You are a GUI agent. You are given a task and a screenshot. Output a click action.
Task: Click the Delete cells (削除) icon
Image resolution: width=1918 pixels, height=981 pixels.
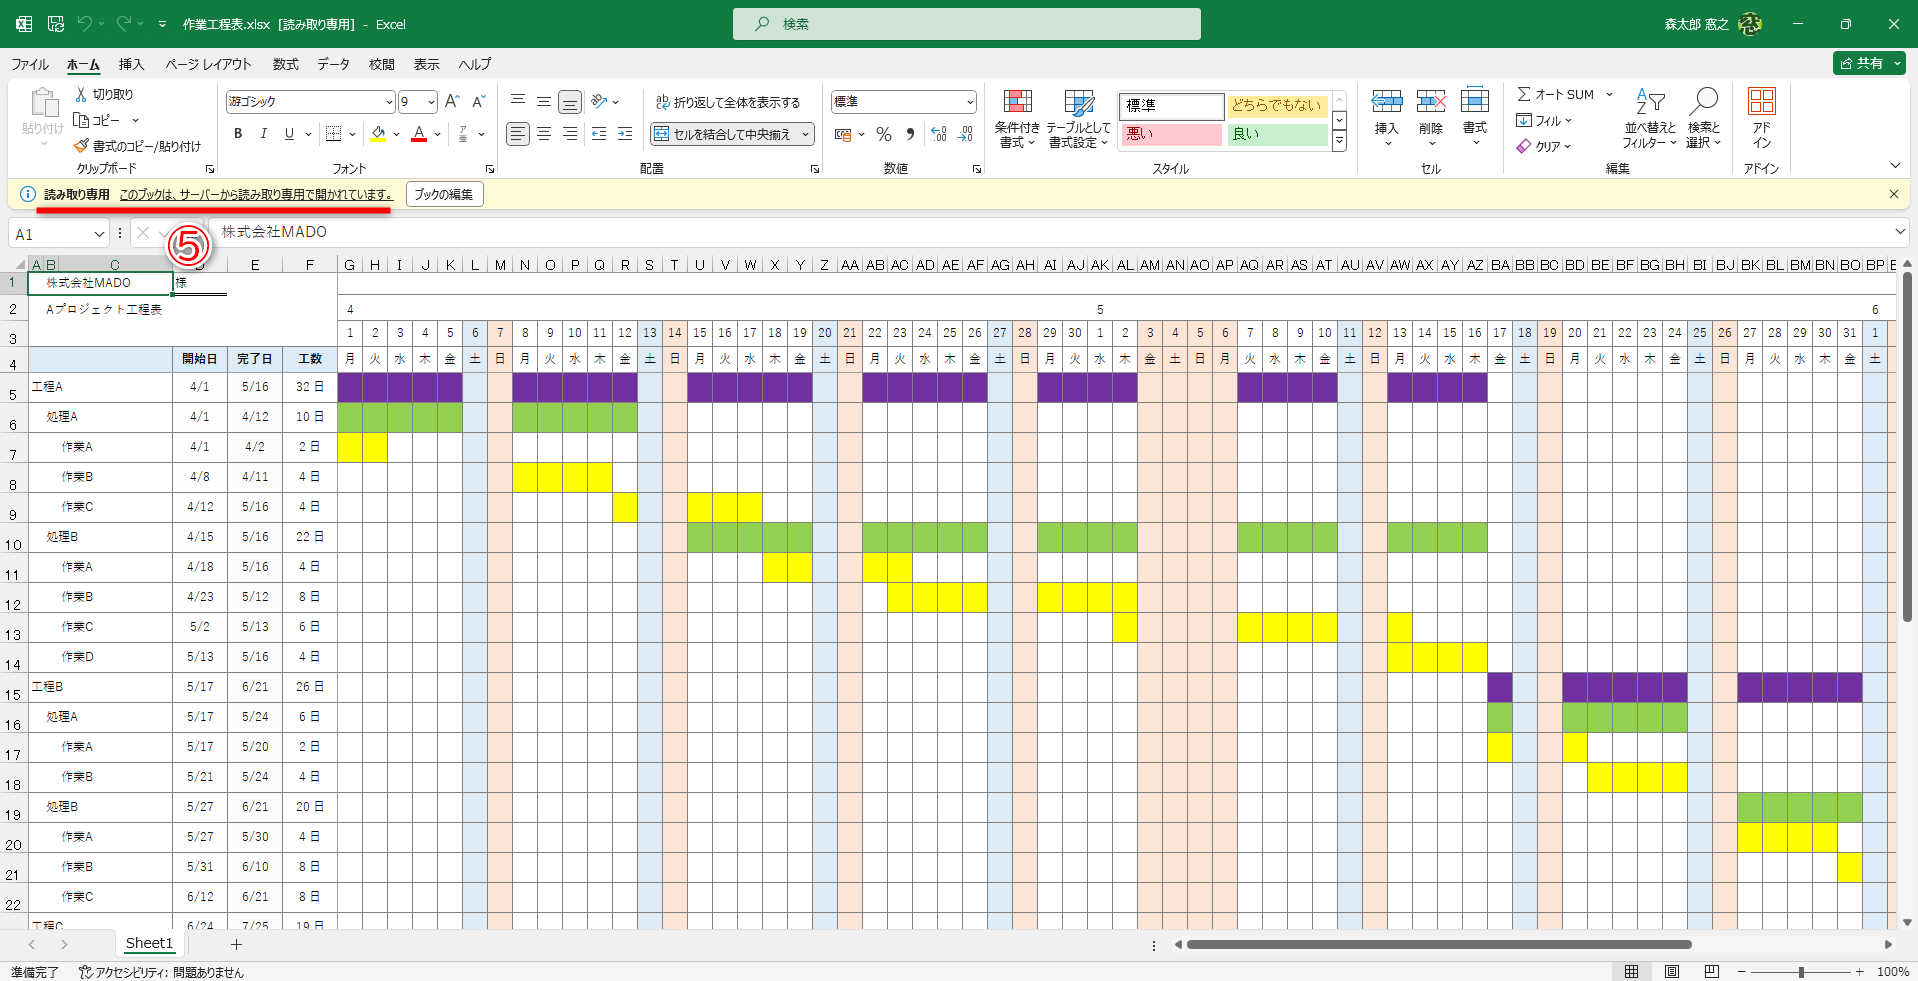pyautogui.click(x=1431, y=102)
